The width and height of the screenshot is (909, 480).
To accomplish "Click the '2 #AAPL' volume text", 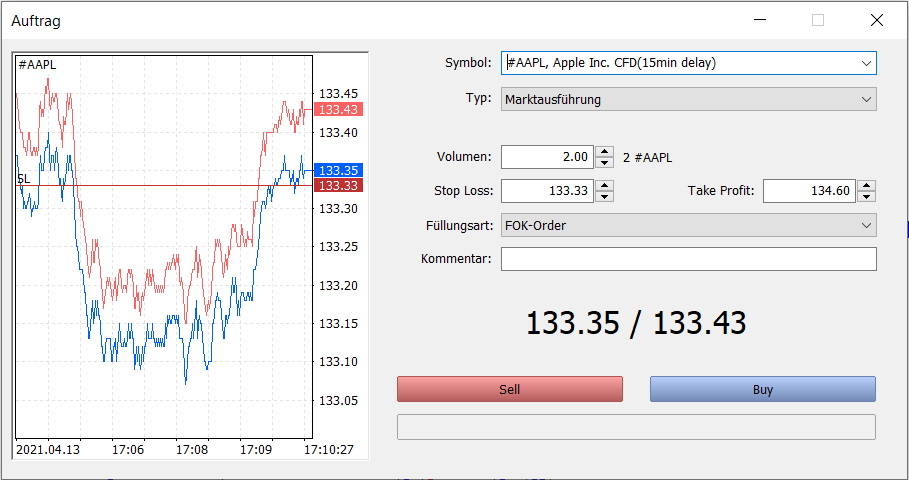I will coord(648,158).
